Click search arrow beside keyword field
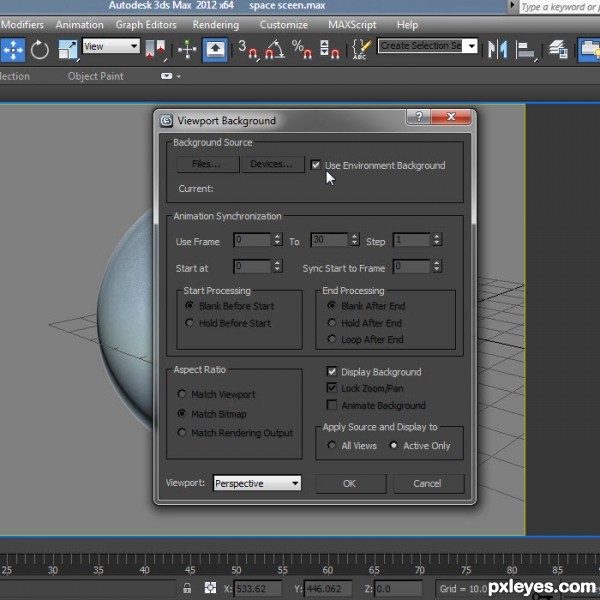The image size is (600, 600). click(x=512, y=5)
